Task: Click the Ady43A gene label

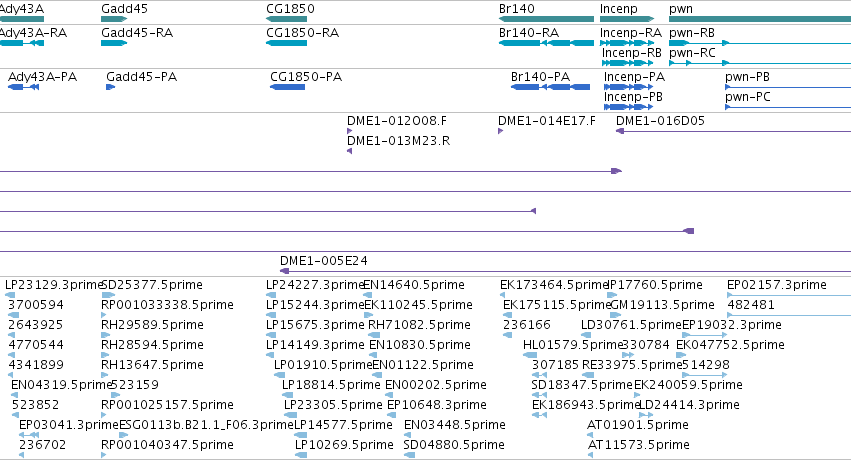Action: tap(22, 9)
